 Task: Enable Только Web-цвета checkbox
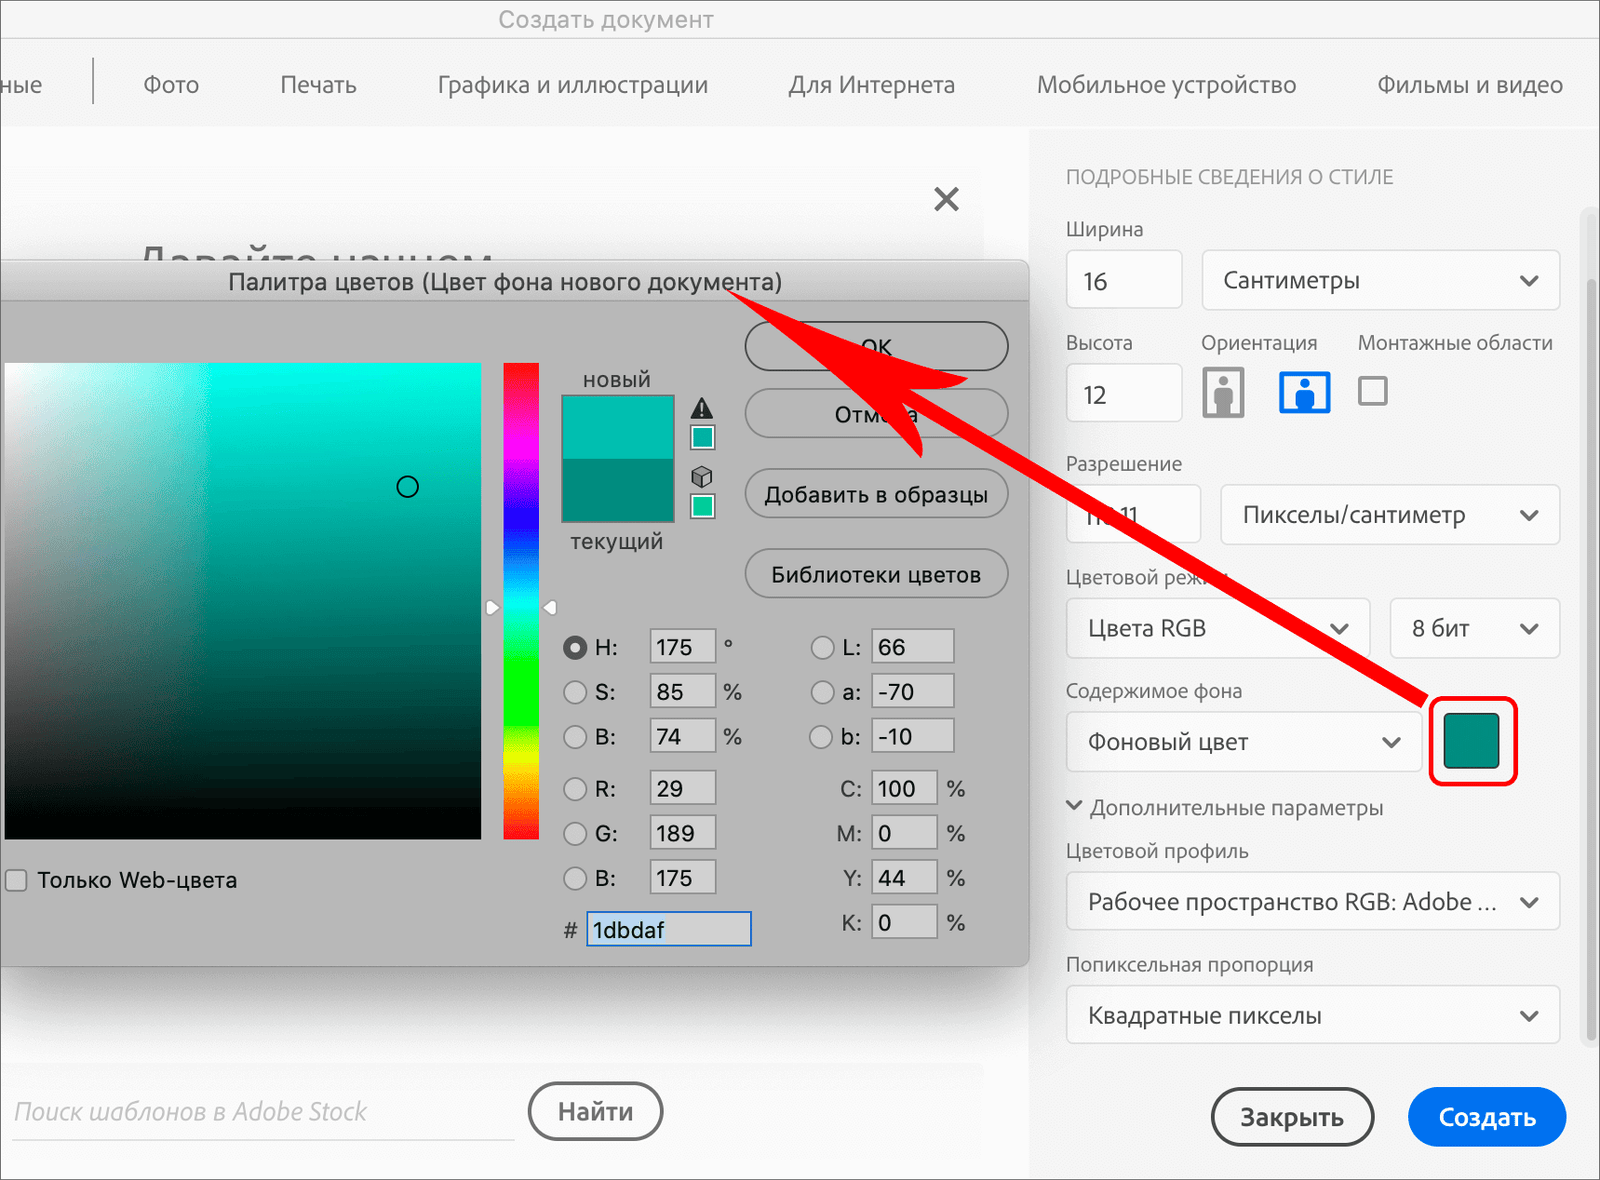(x=17, y=880)
